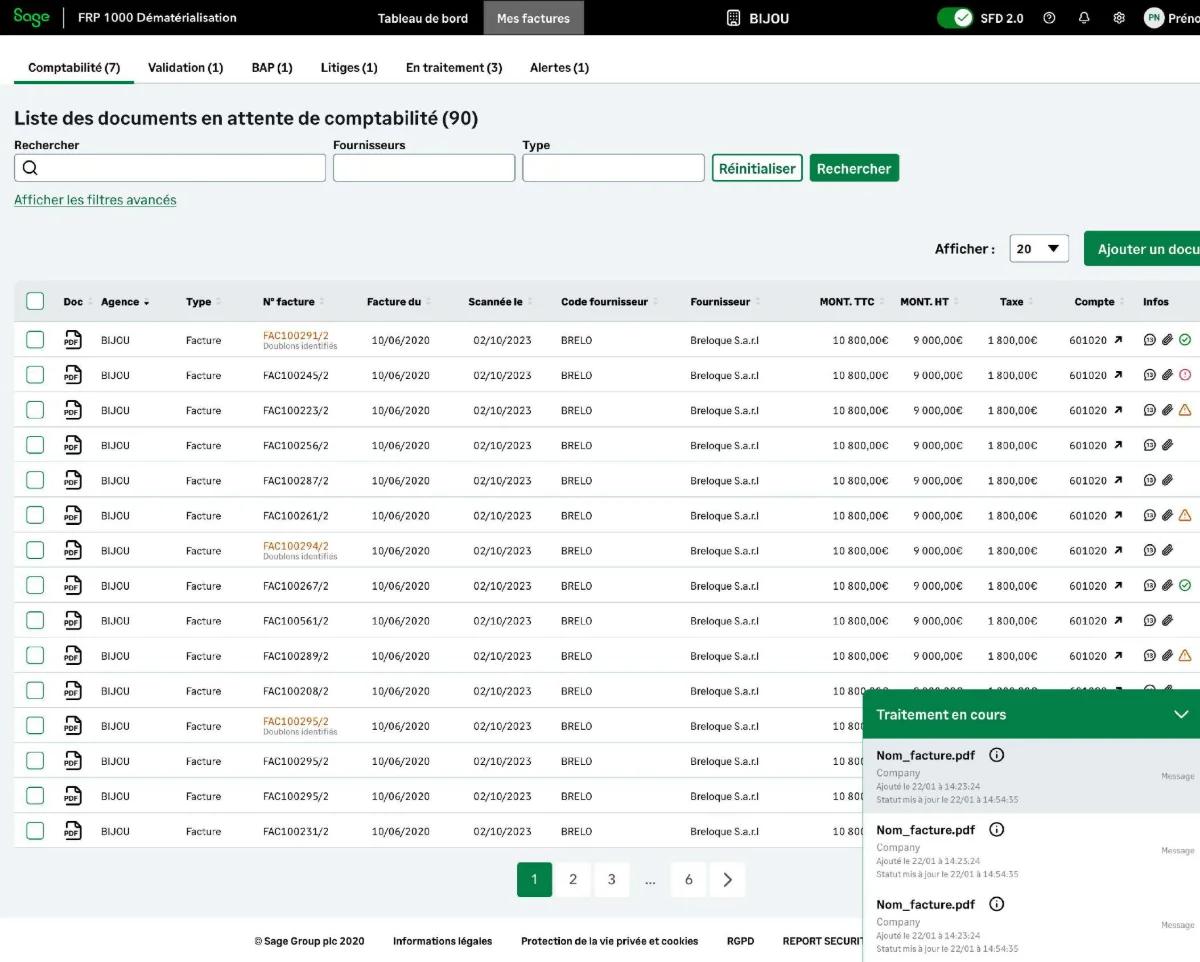This screenshot has width=1200, height=962.
Task: Click the red alert icon on FAC100245/2
Action: pyautogui.click(x=1185, y=375)
